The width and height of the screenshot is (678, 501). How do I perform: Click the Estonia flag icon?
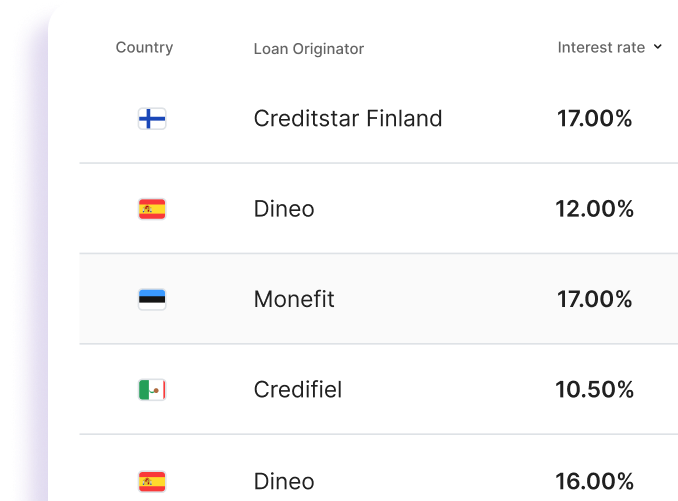[152, 299]
